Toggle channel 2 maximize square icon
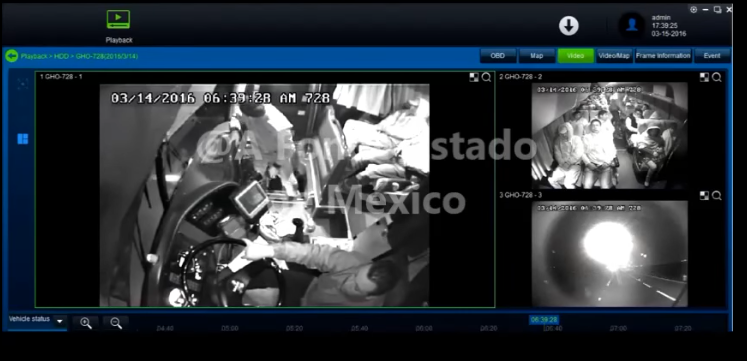This screenshot has height=361, width=747. (x=704, y=77)
